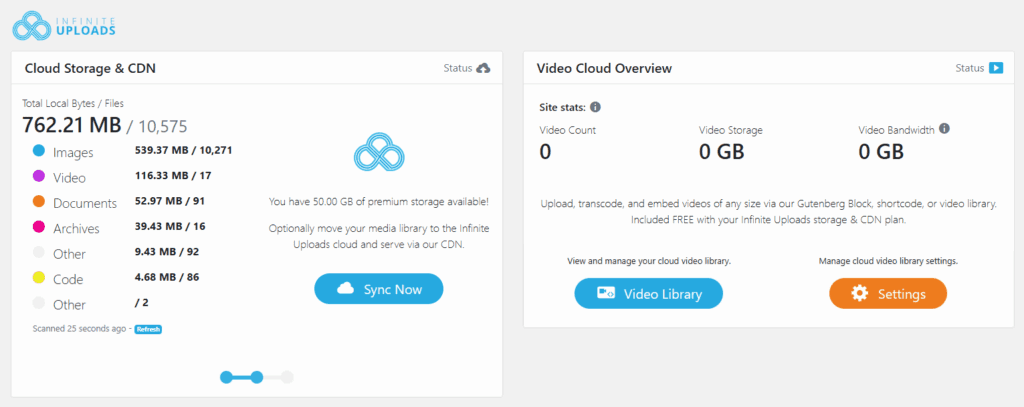Click the 116.33 MB / 17 value
This screenshot has height=407, width=1024.
point(172,175)
